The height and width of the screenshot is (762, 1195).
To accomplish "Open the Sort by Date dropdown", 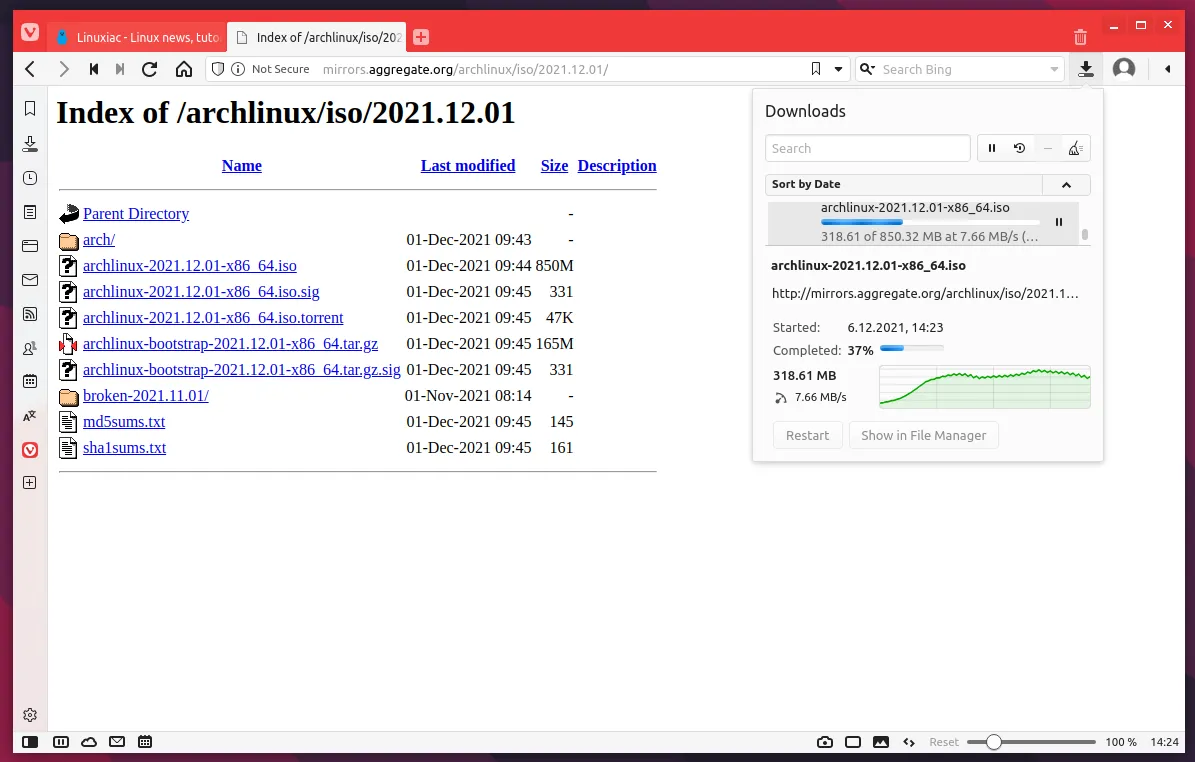I will point(903,184).
